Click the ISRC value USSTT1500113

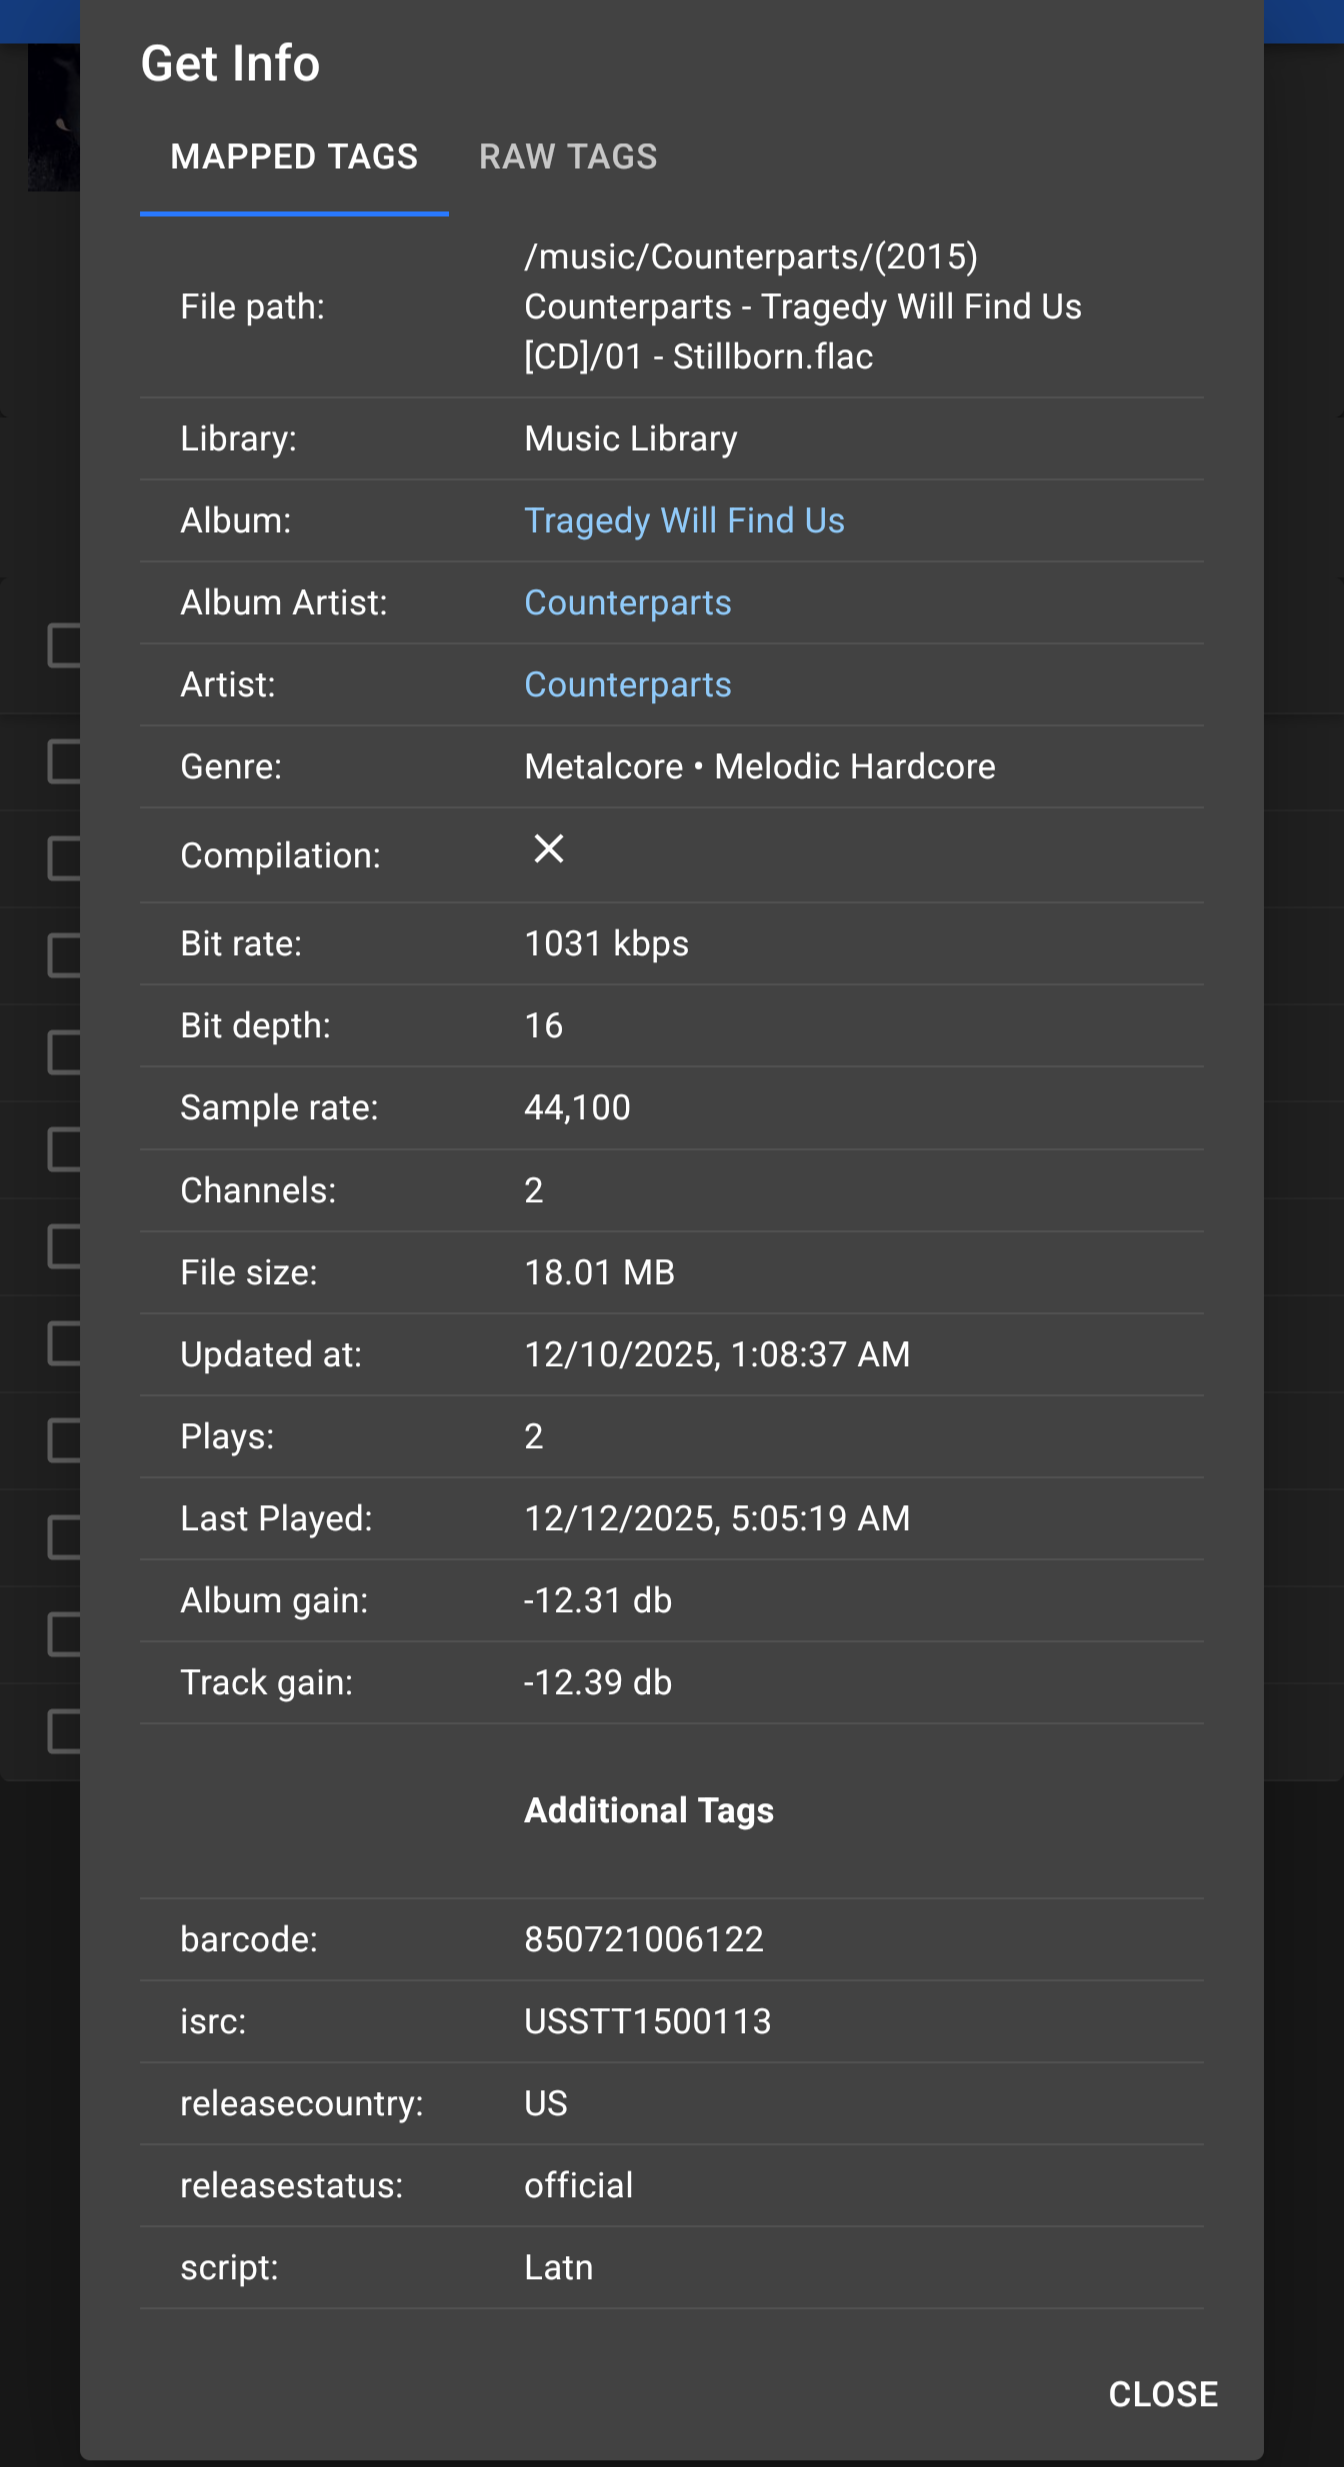point(647,2022)
